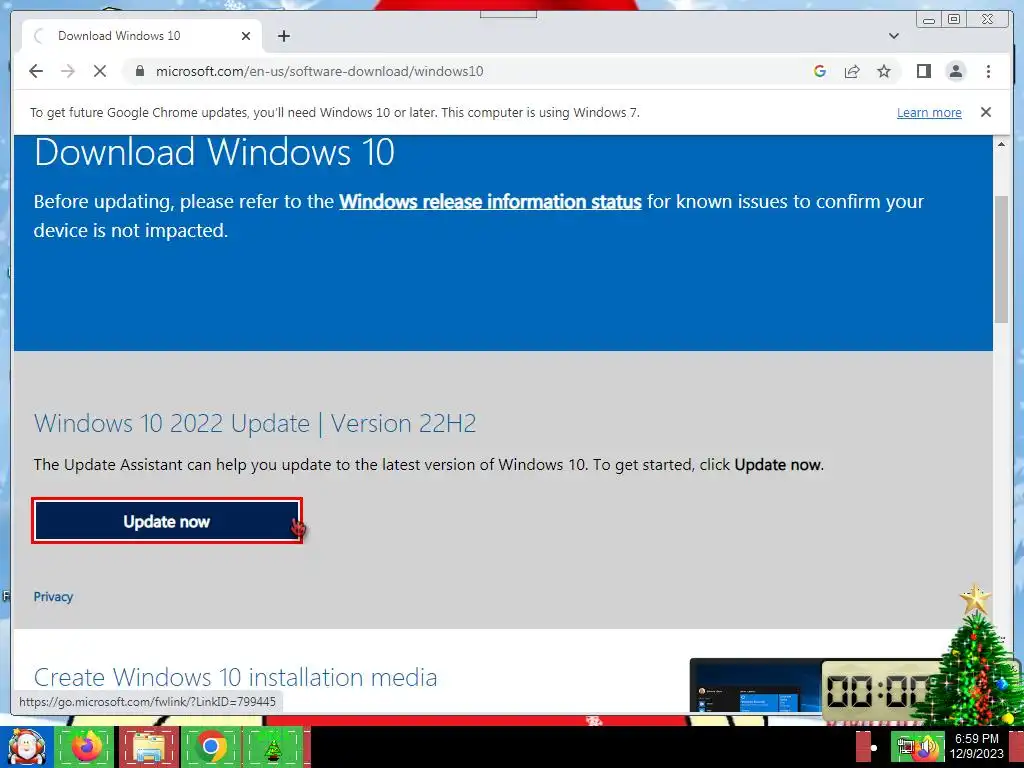Click the Update now button
This screenshot has height=768, width=1024.
click(167, 521)
